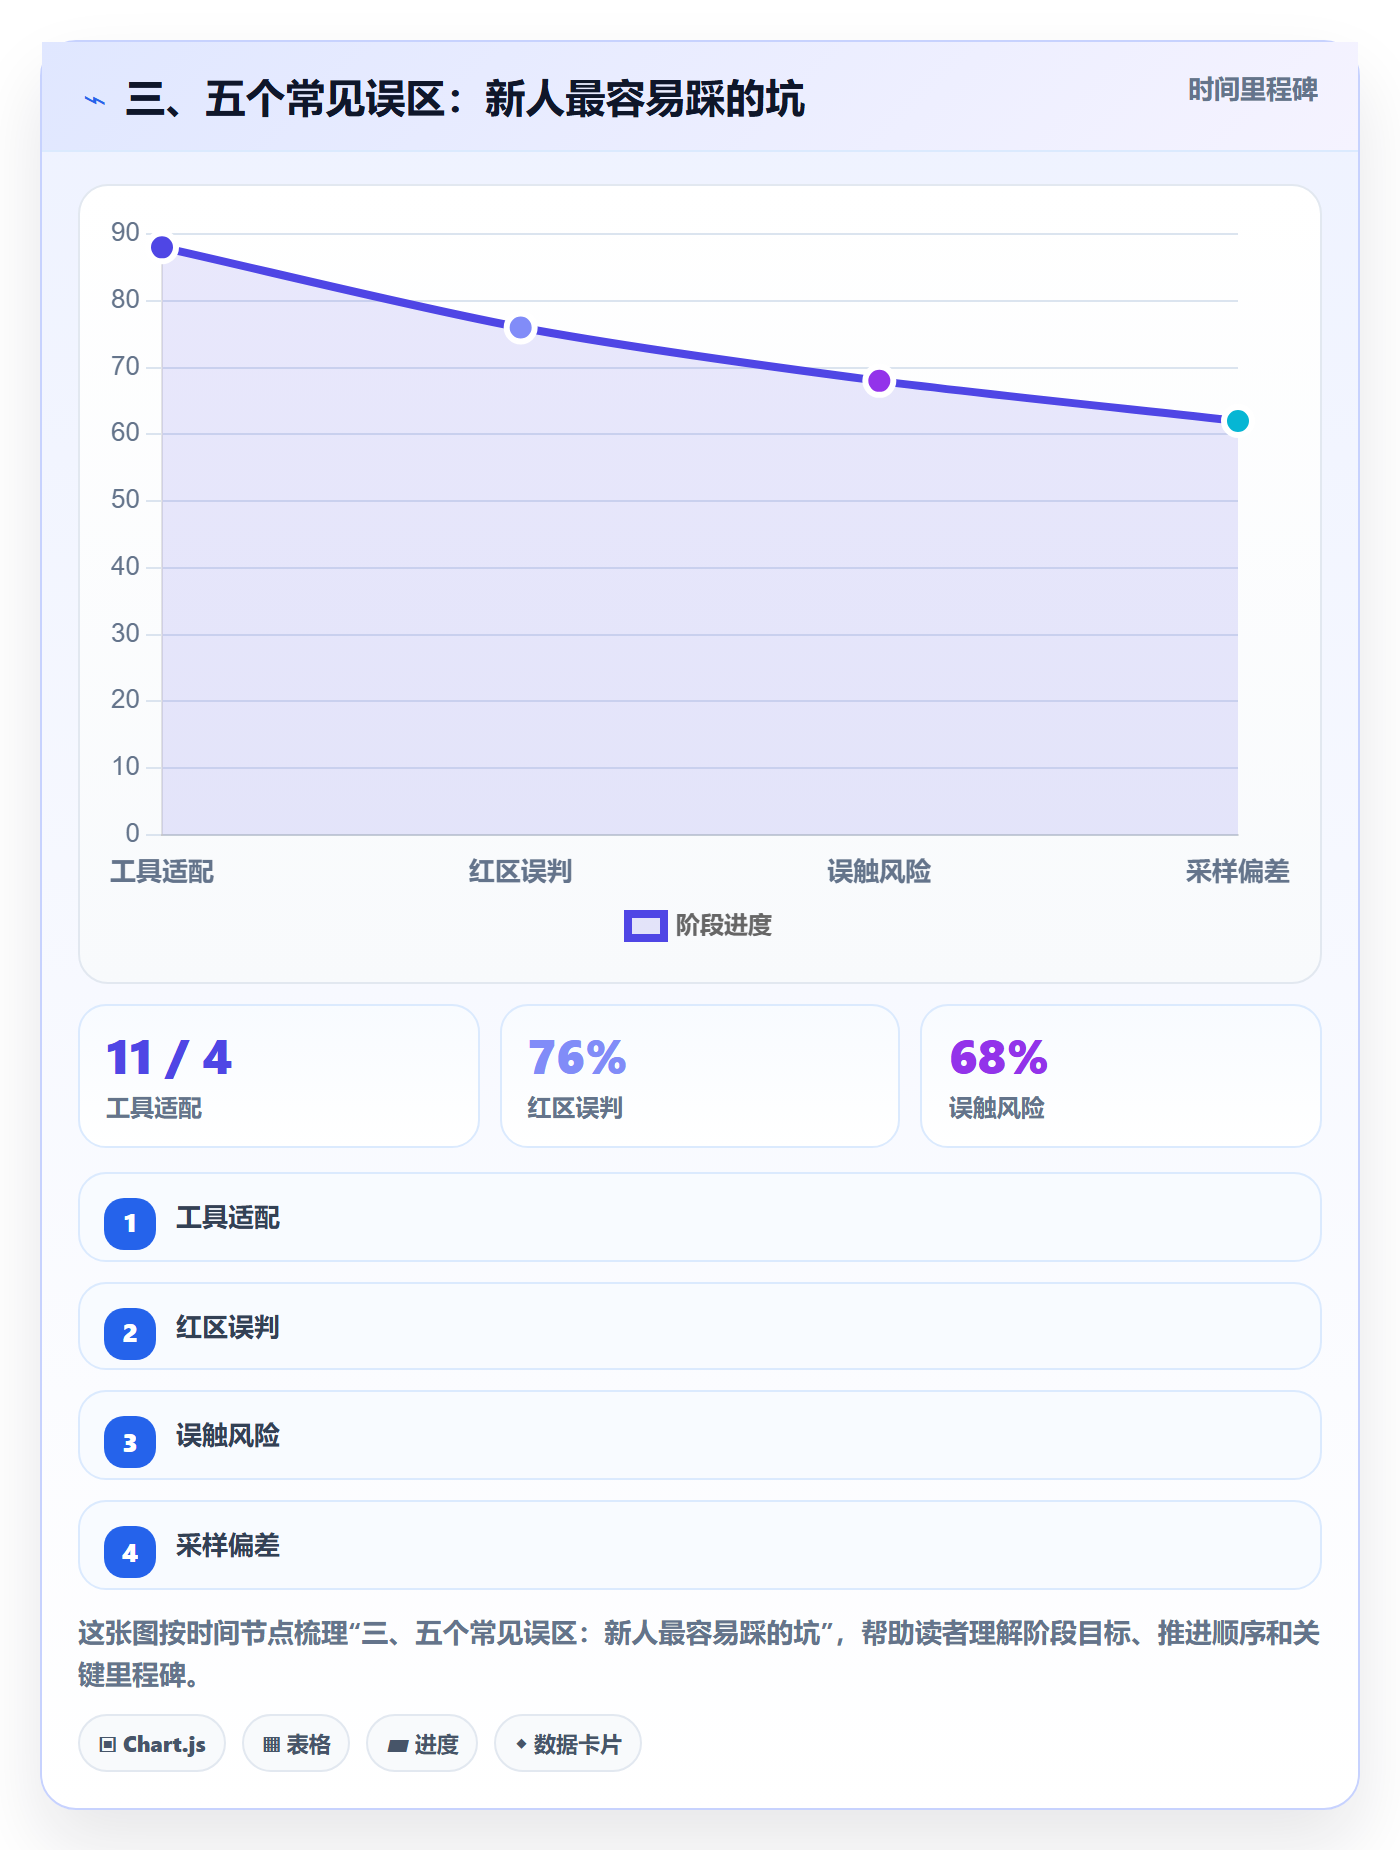Select the 红区误判 text in list row 2
The height and width of the screenshot is (1850, 1400).
[228, 1328]
